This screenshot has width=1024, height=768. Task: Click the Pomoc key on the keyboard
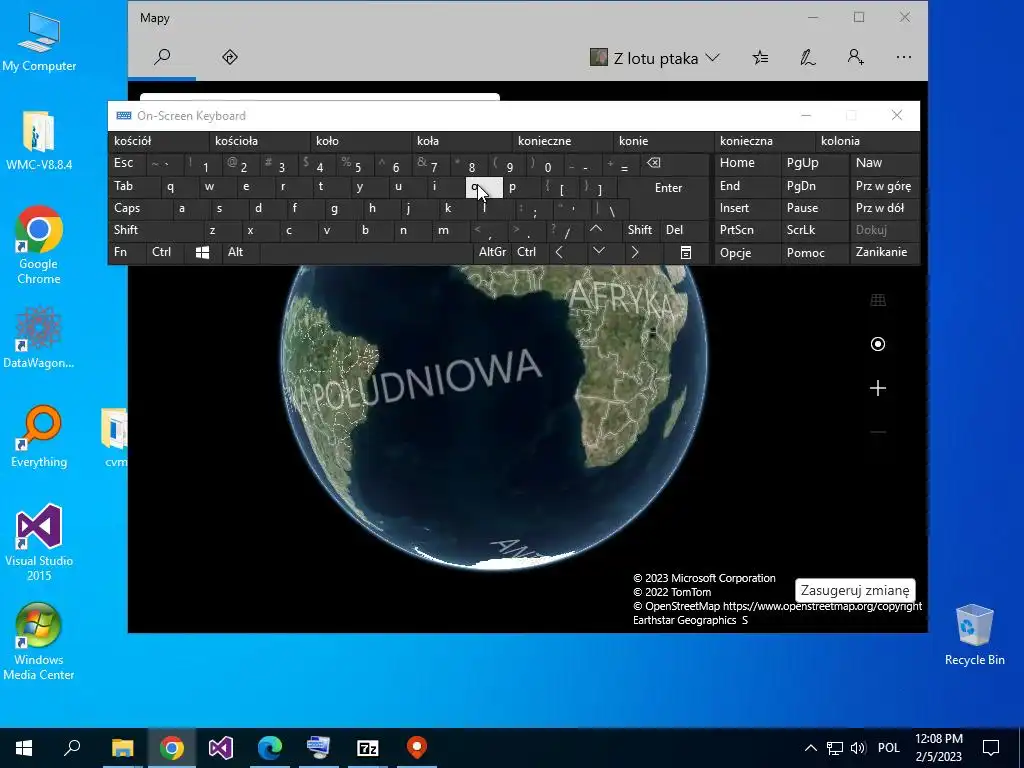coord(815,253)
